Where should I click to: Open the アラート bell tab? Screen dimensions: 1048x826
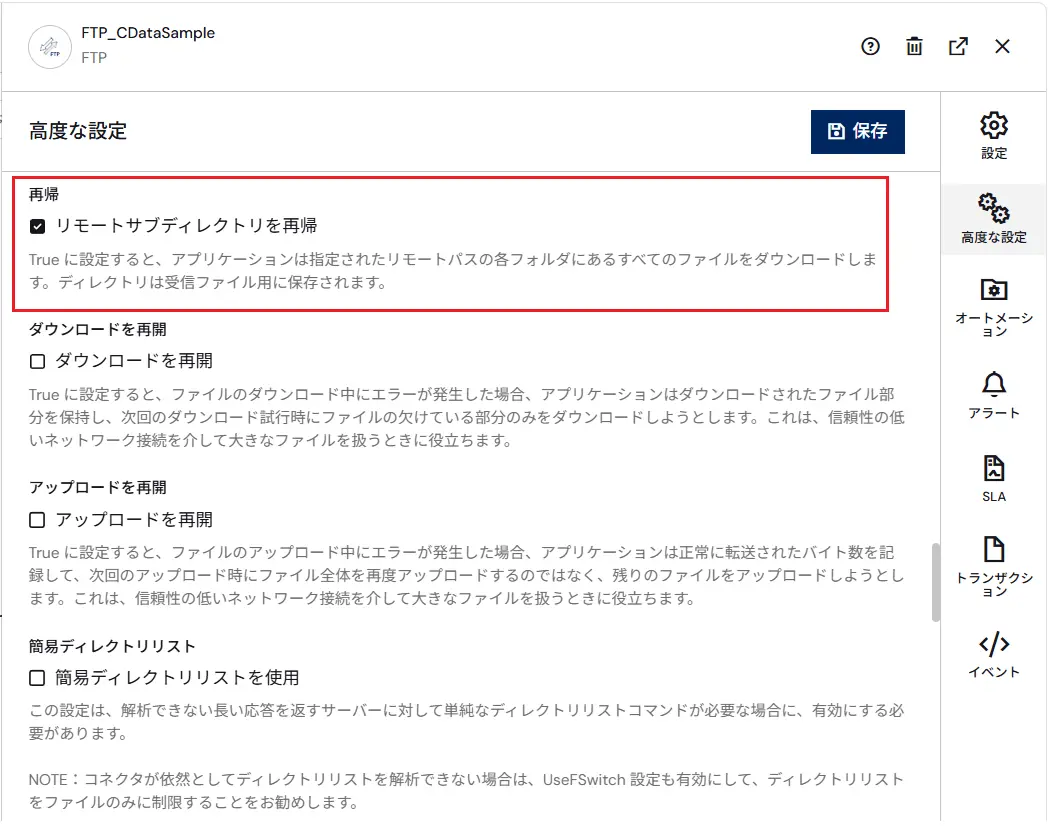(x=994, y=395)
